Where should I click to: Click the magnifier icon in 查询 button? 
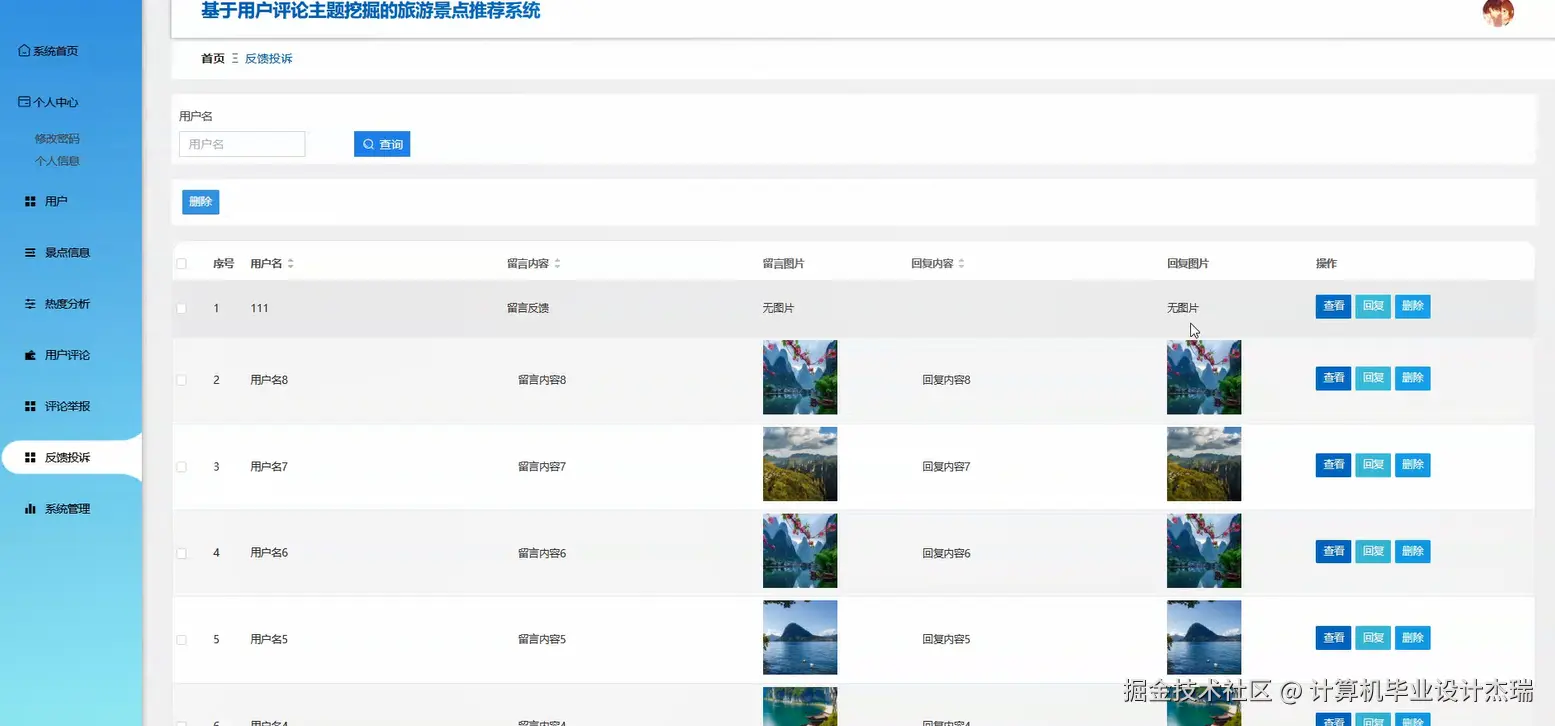tap(368, 145)
